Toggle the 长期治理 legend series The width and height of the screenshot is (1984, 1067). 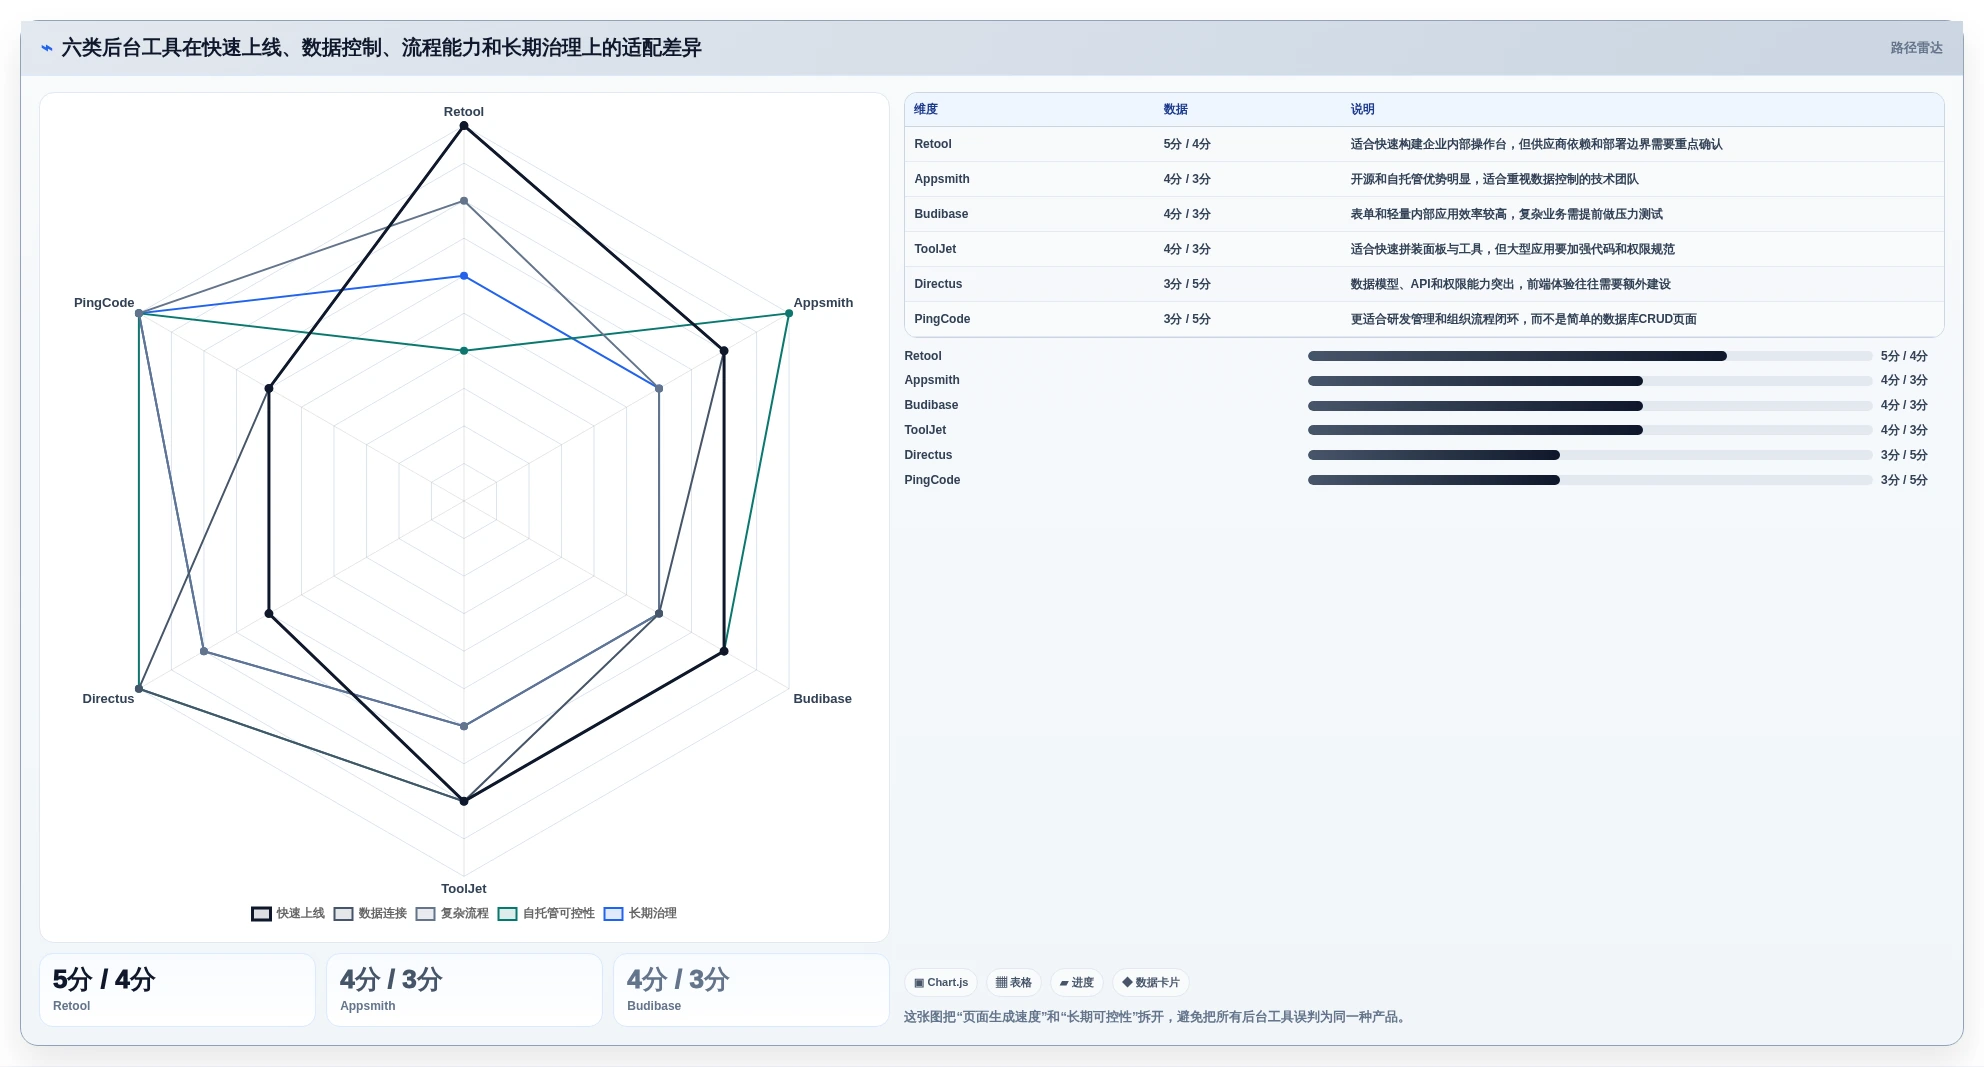640,913
